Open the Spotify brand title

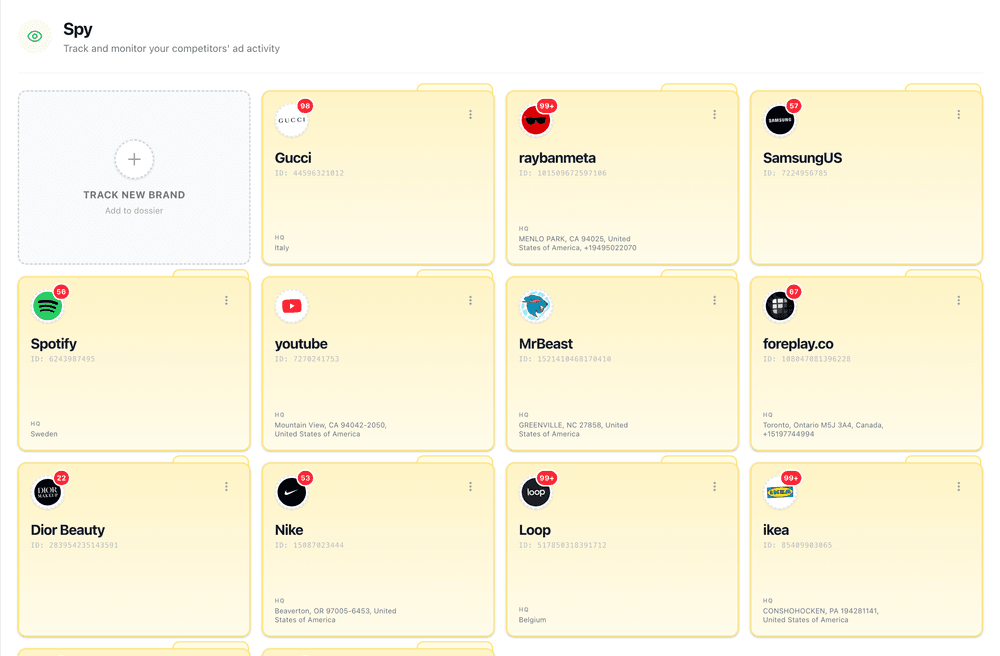point(54,344)
